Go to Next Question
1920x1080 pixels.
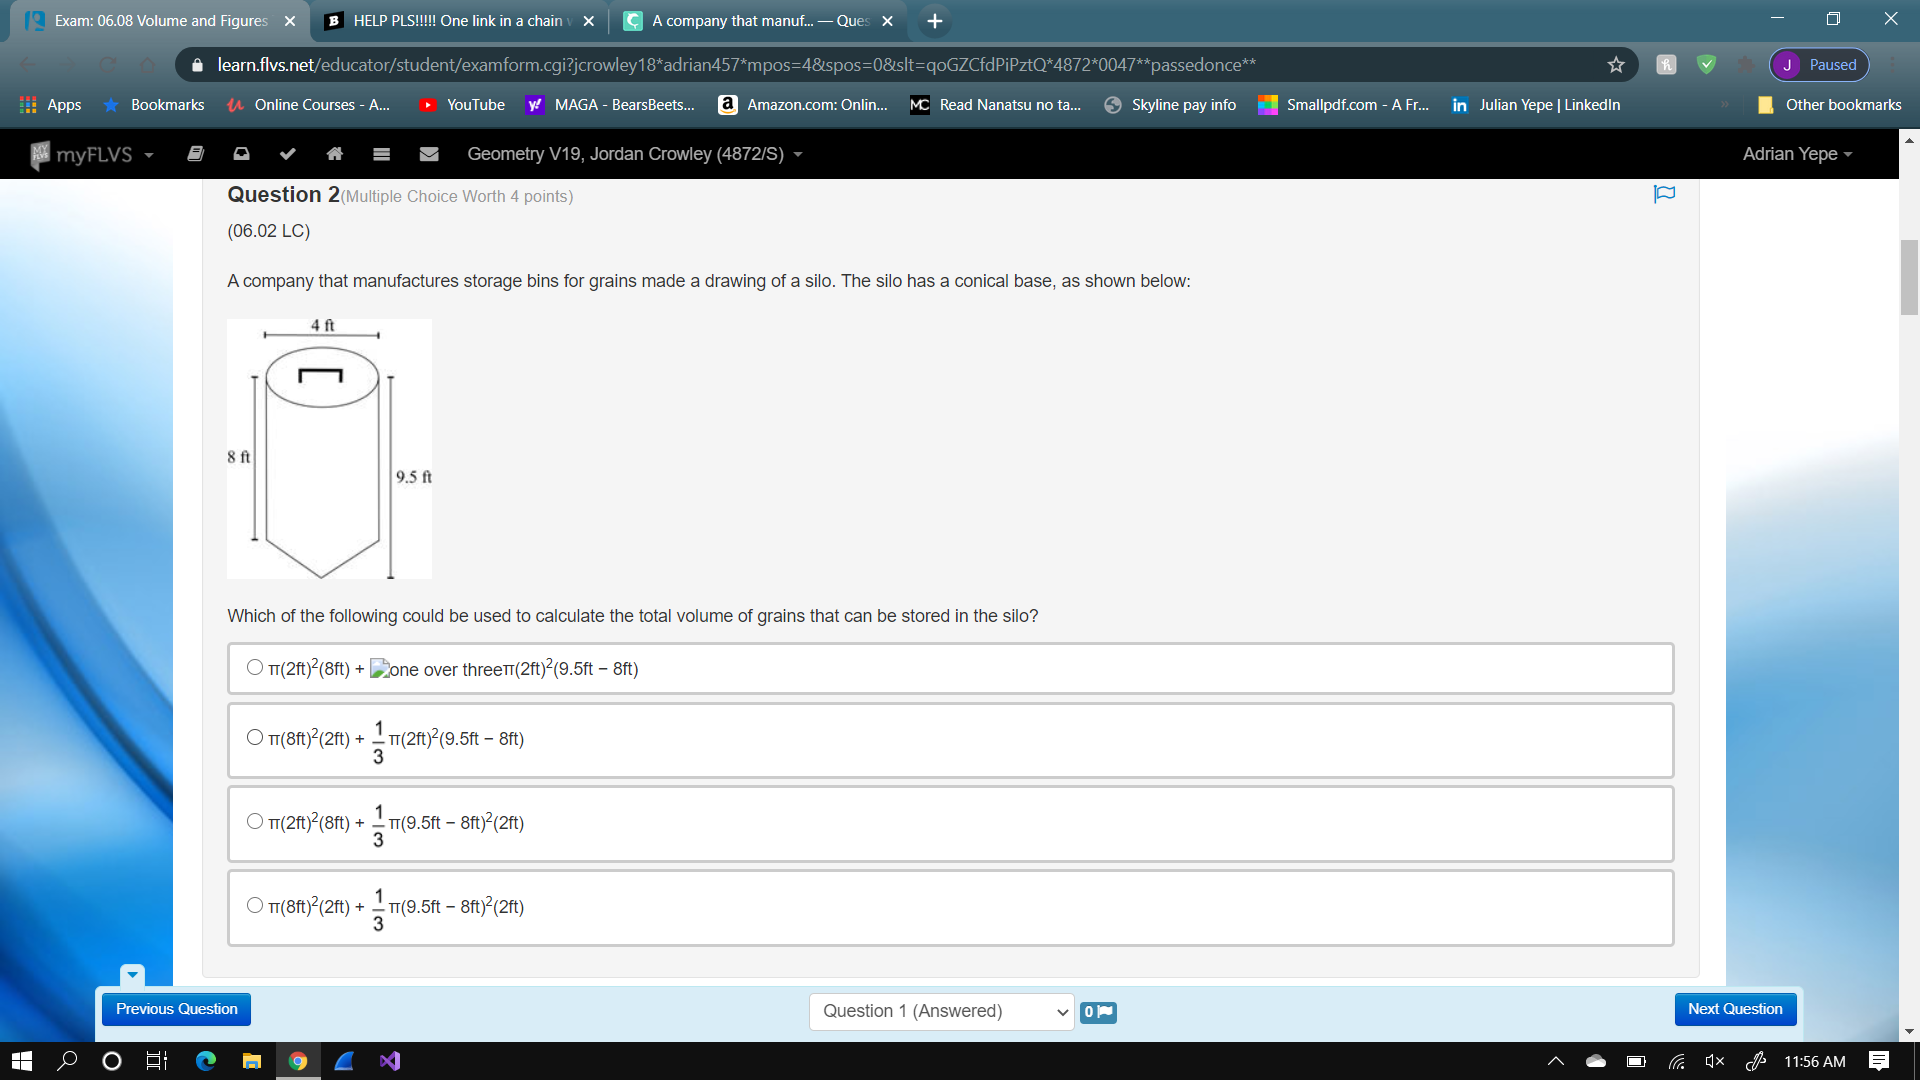(x=1735, y=1009)
